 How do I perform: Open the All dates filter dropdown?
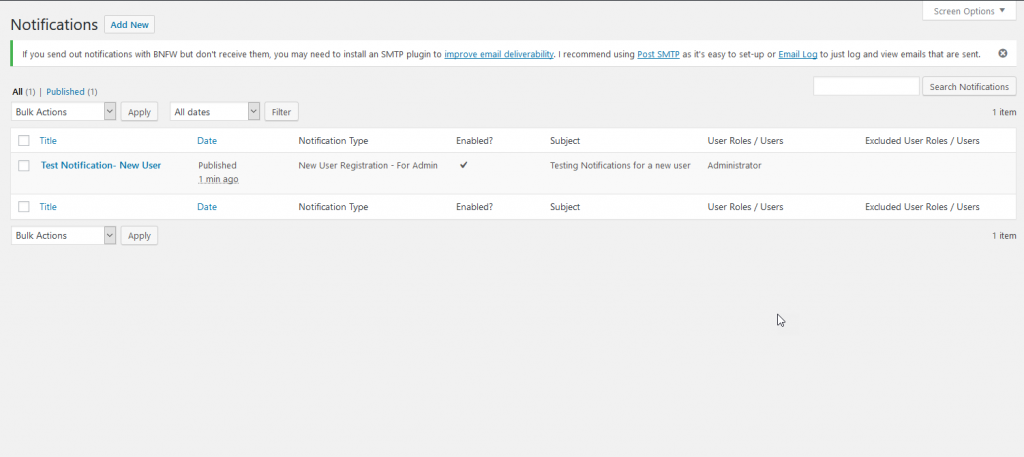[x=215, y=112]
